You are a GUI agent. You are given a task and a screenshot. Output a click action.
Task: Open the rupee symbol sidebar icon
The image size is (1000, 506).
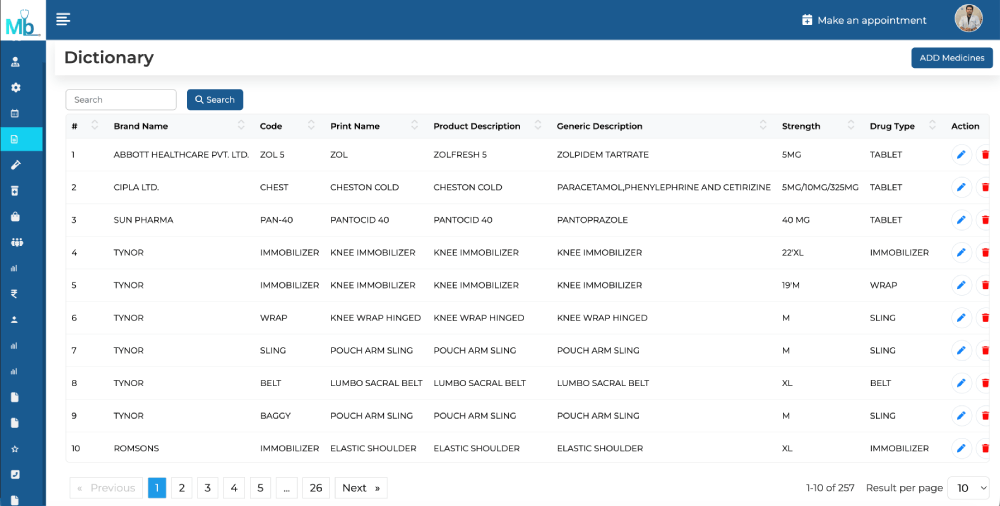[x=15, y=294]
